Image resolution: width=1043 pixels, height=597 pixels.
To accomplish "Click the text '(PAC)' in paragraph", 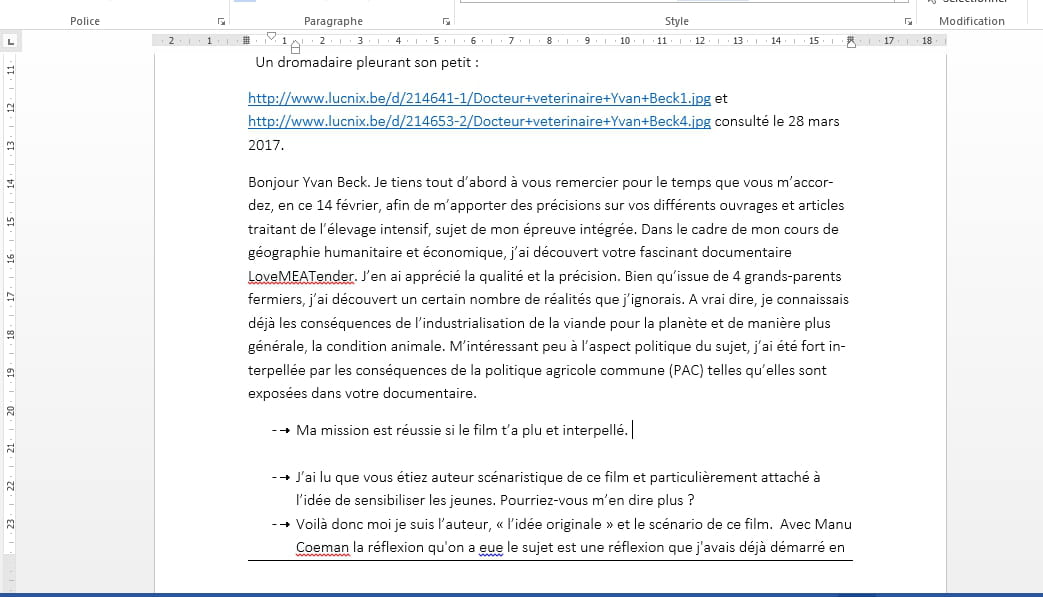I will (x=686, y=370).
